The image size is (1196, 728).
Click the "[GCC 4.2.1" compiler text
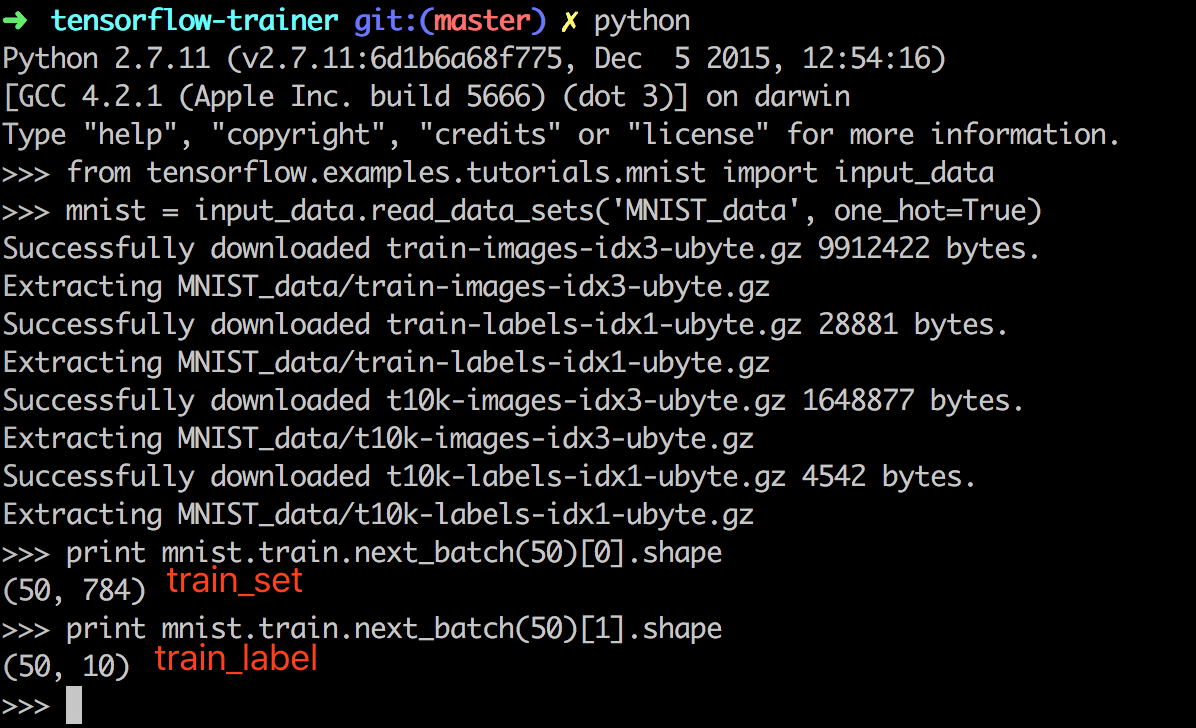82,97
